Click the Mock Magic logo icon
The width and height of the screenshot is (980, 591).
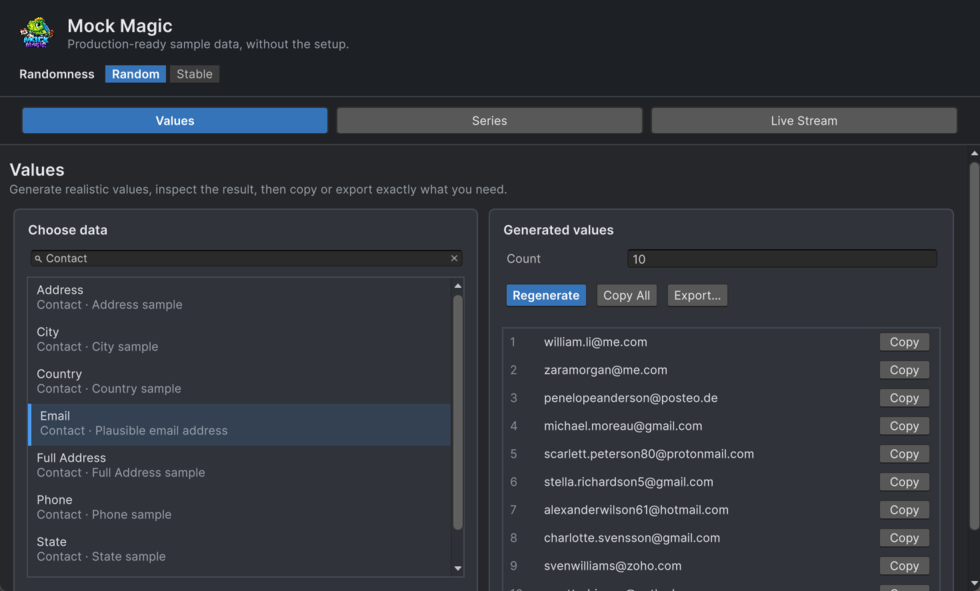(x=36, y=33)
